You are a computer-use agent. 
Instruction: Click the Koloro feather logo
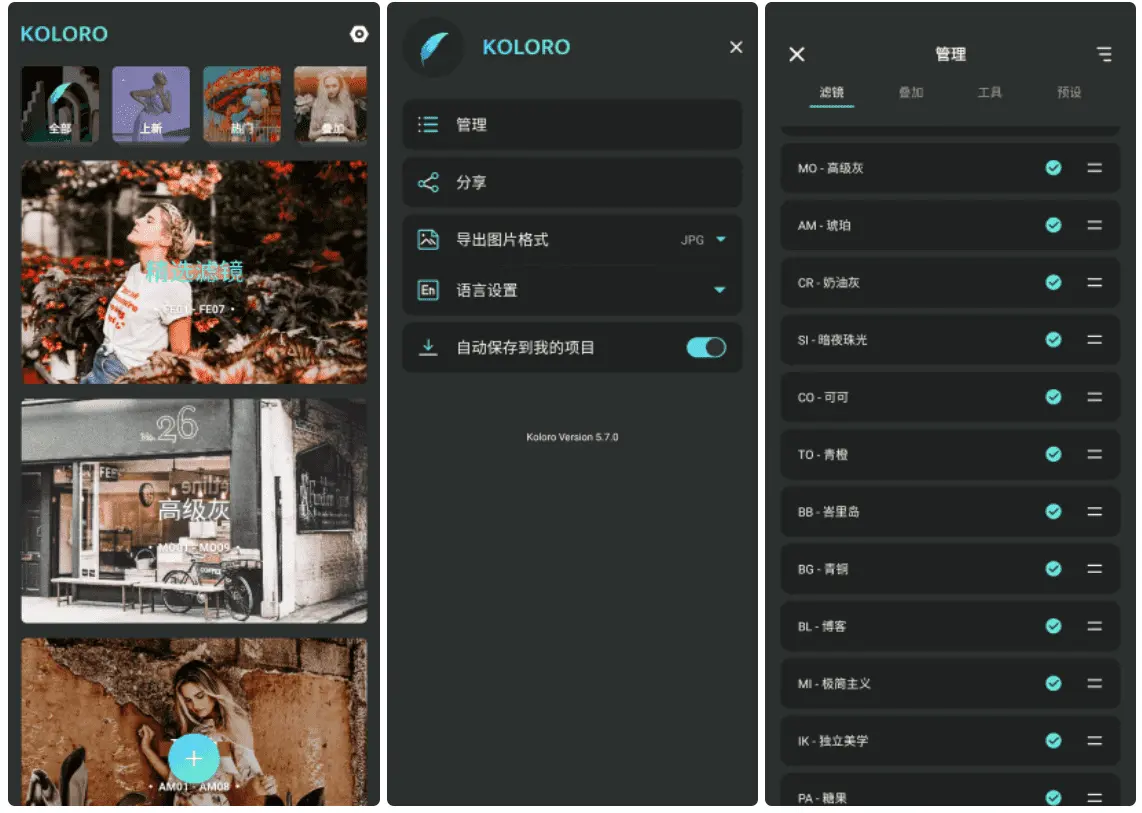pyautogui.click(x=433, y=48)
